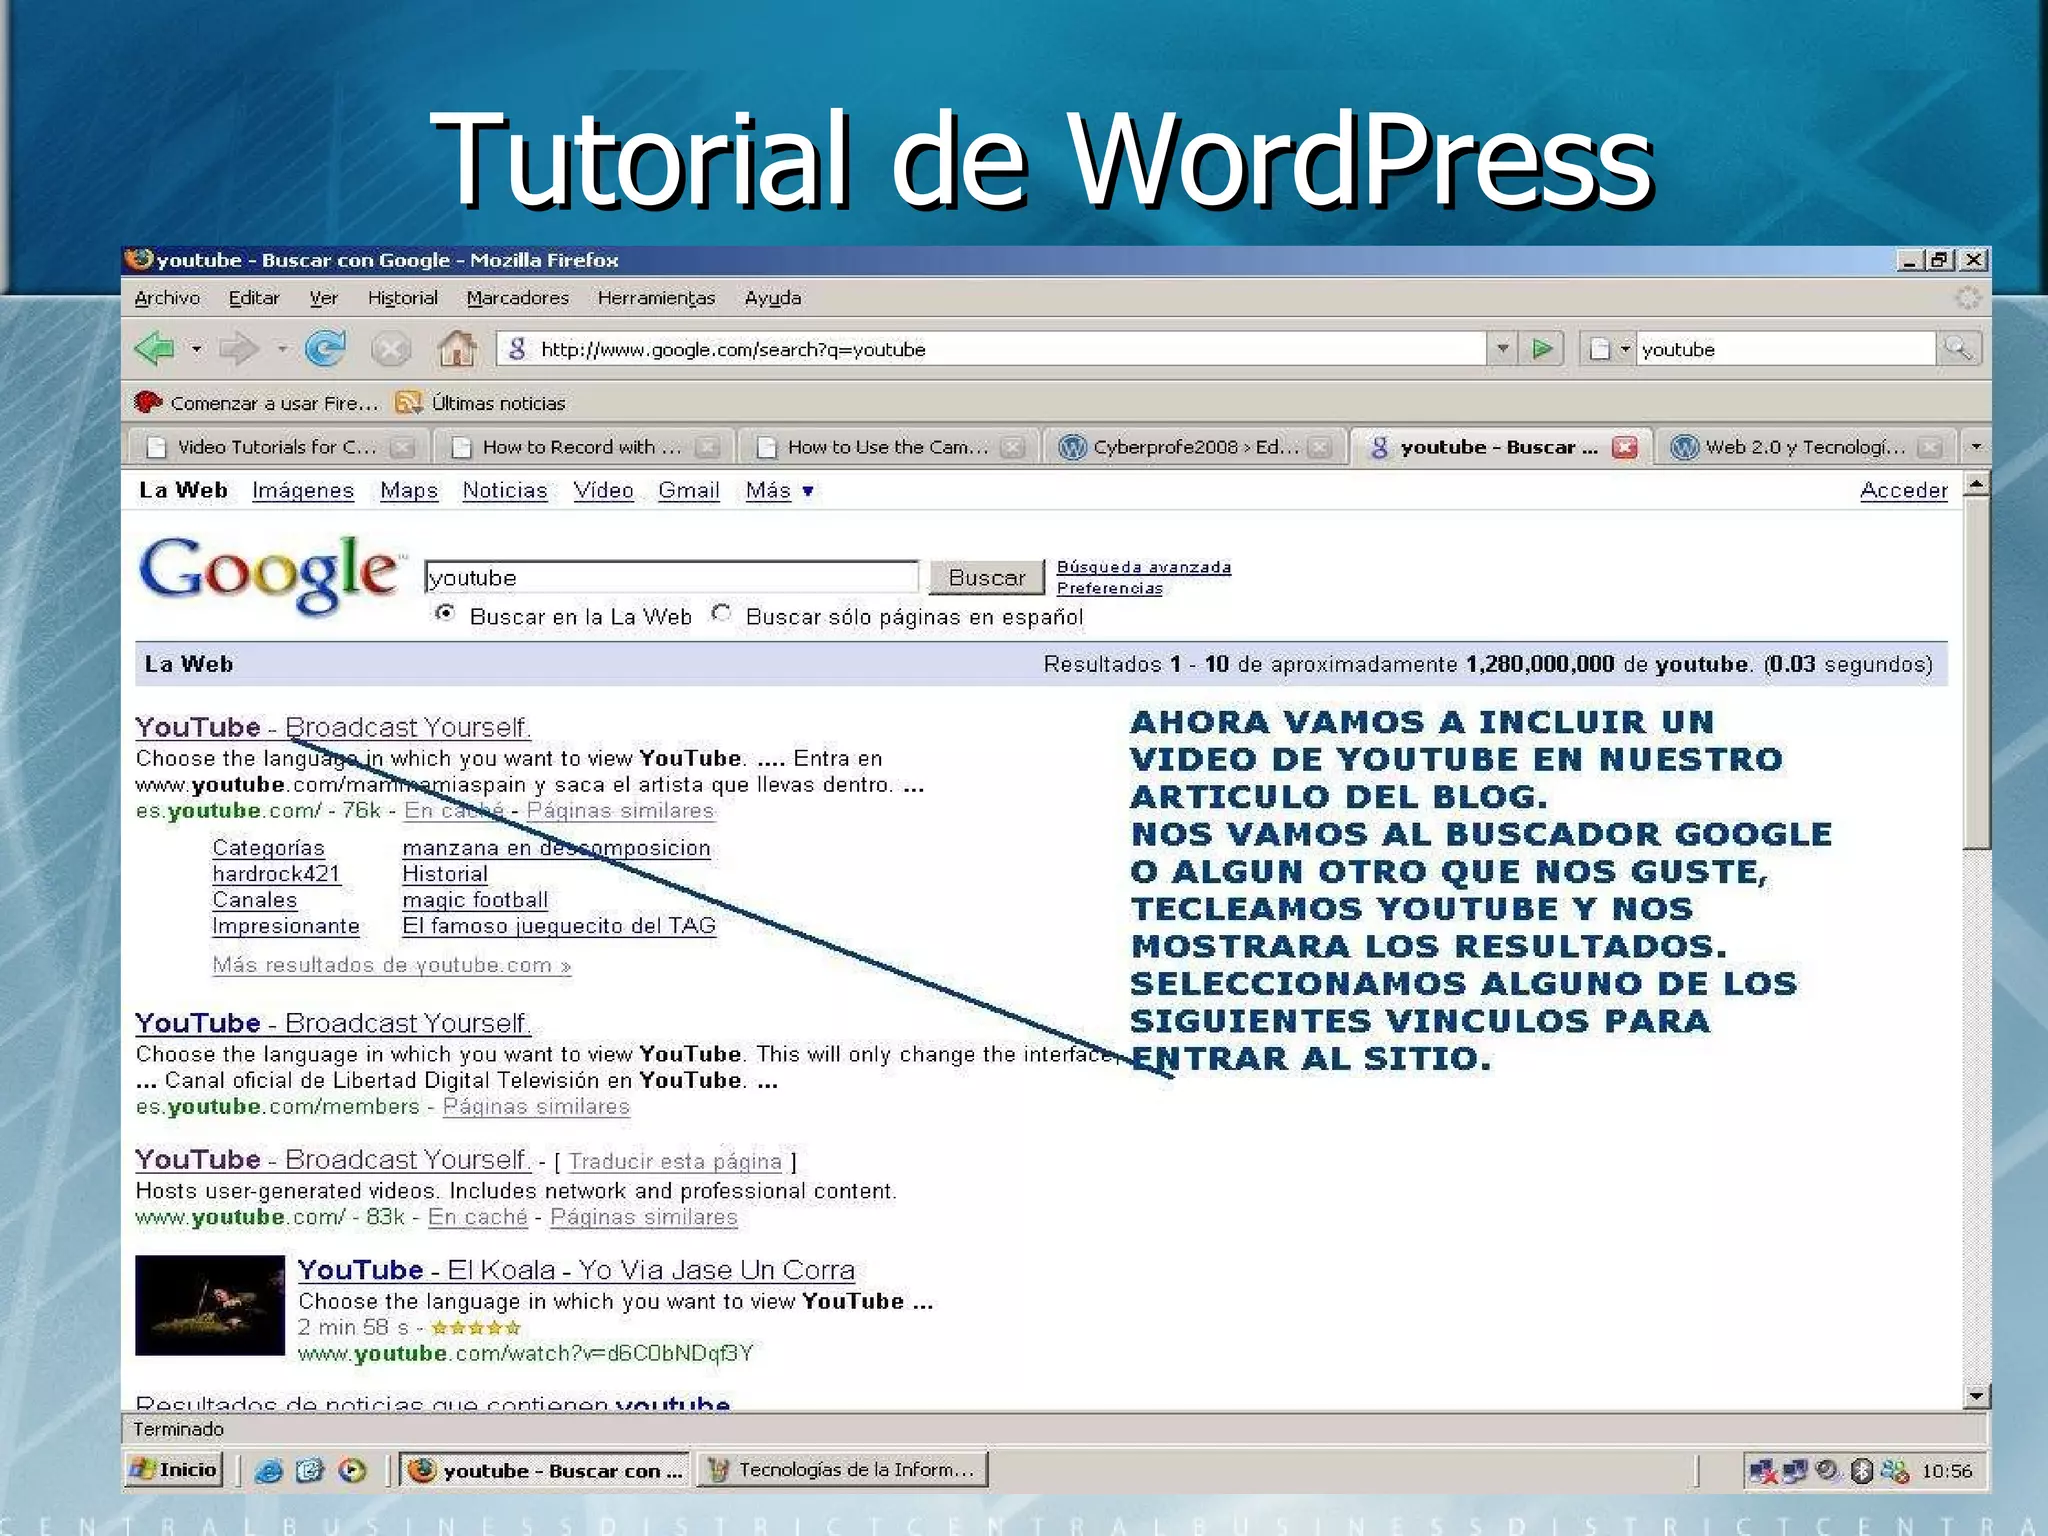Image resolution: width=2048 pixels, height=1536 pixels.
Task: Open the Forward button history dropdown arrow
Action: tap(283, 349)
